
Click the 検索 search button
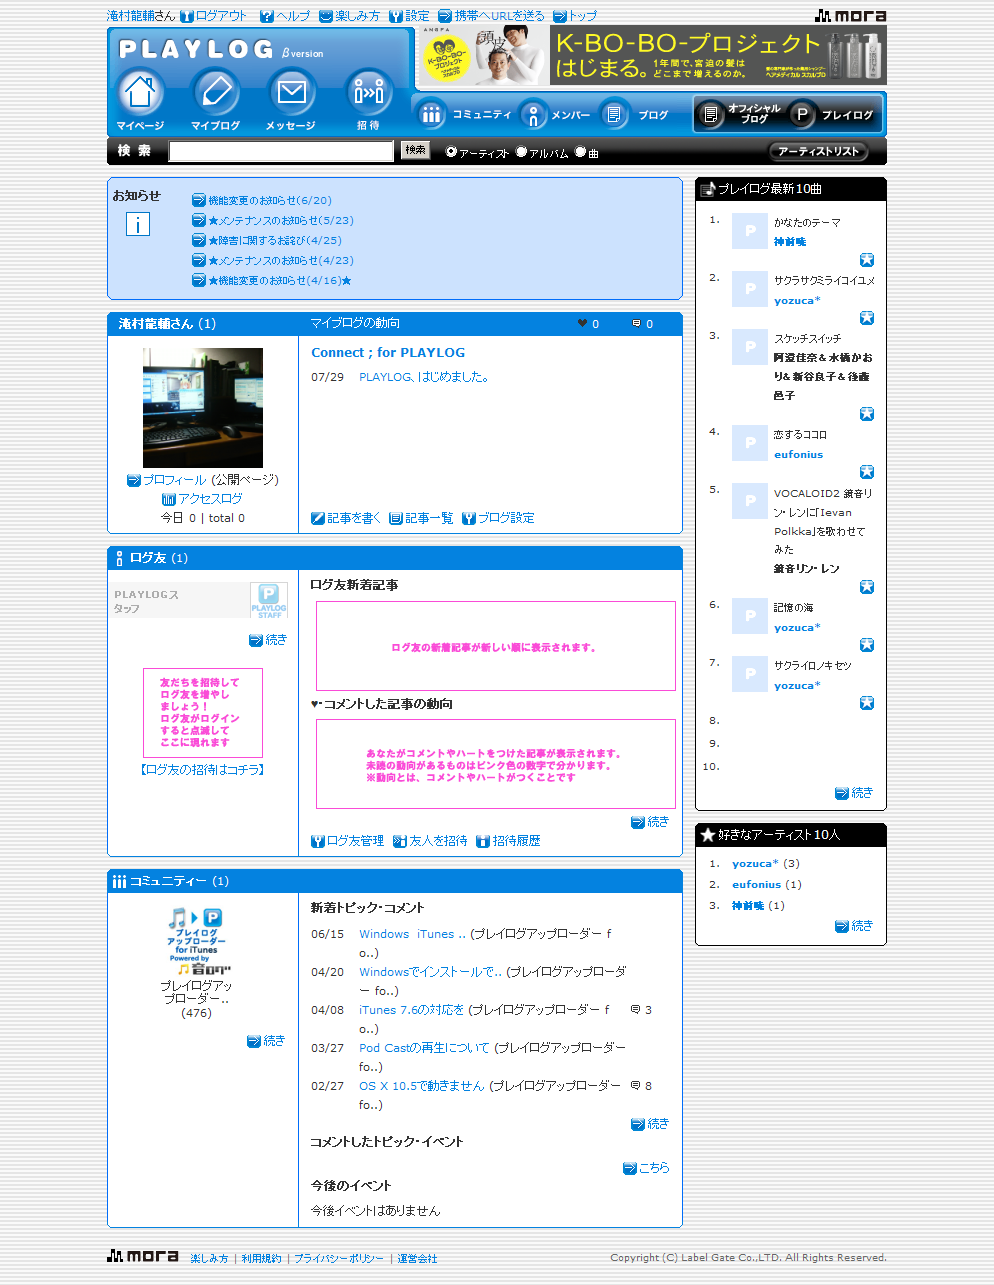tap(415, 150)
